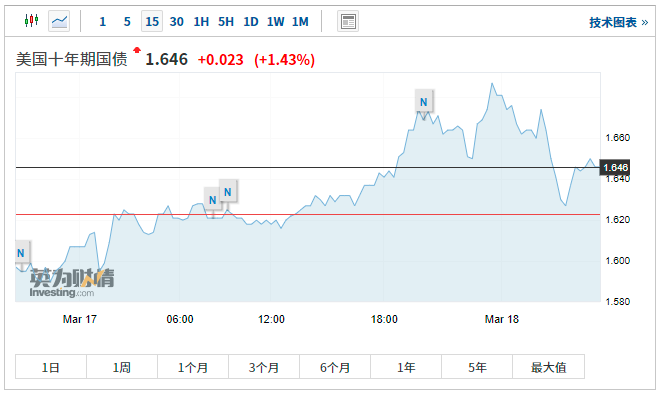661x397 pixels.
Task: Click the N news marker at chart peak
Action: 424,102
